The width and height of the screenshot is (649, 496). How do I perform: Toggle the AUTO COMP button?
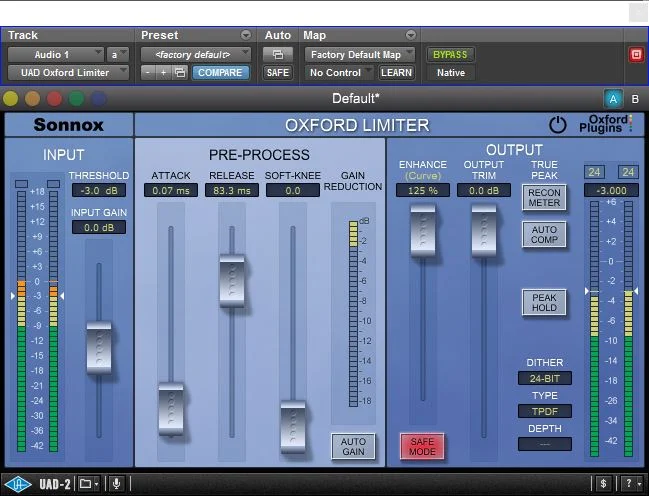click(x=544, y=234)
